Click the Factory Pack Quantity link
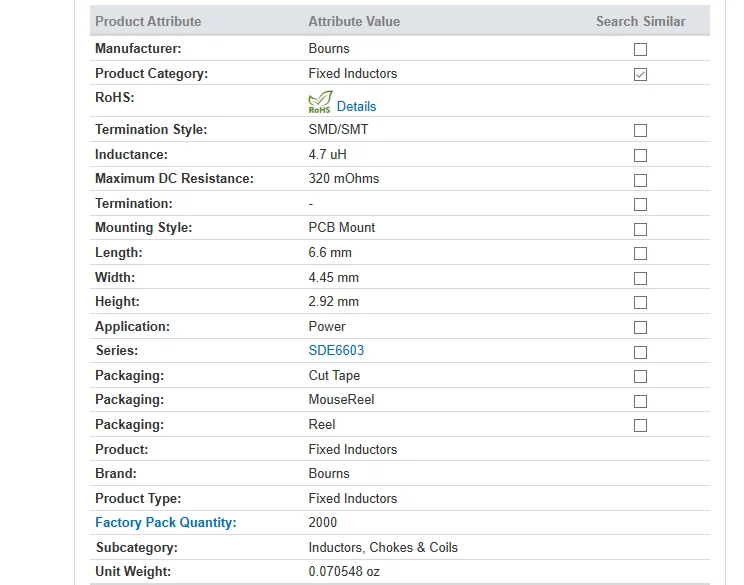Image resolution: width=744 pixels, height=585 pixels. [166, 522]
